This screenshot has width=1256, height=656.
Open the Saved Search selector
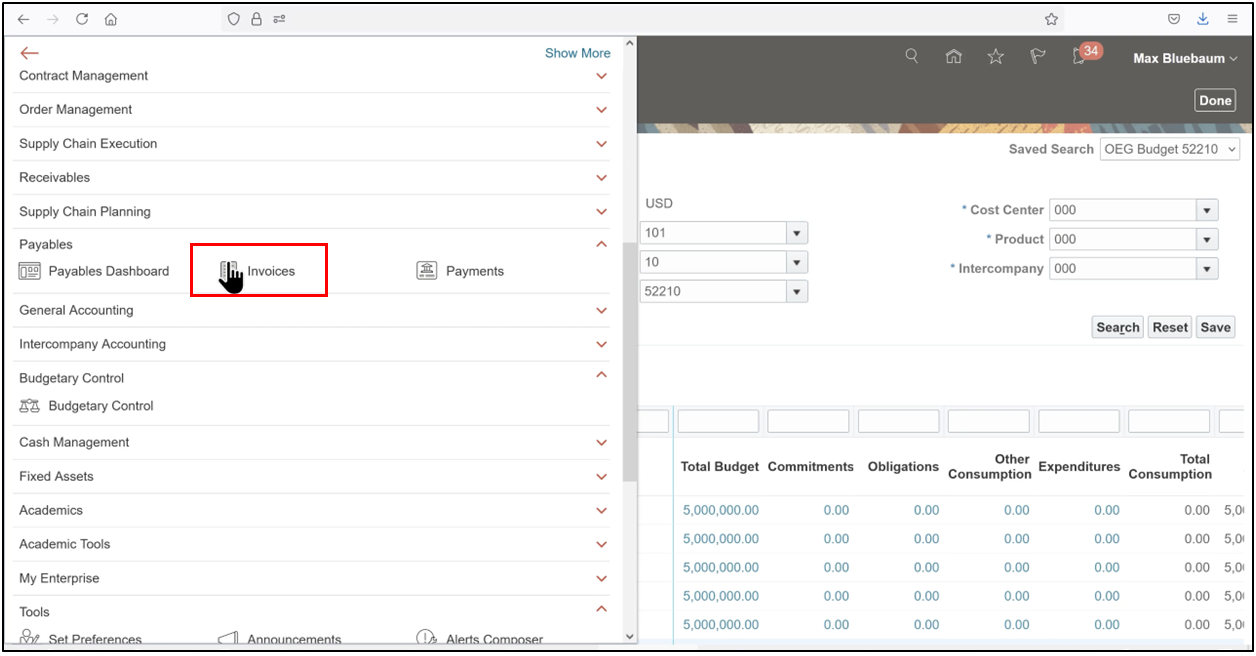(1170, 148)
